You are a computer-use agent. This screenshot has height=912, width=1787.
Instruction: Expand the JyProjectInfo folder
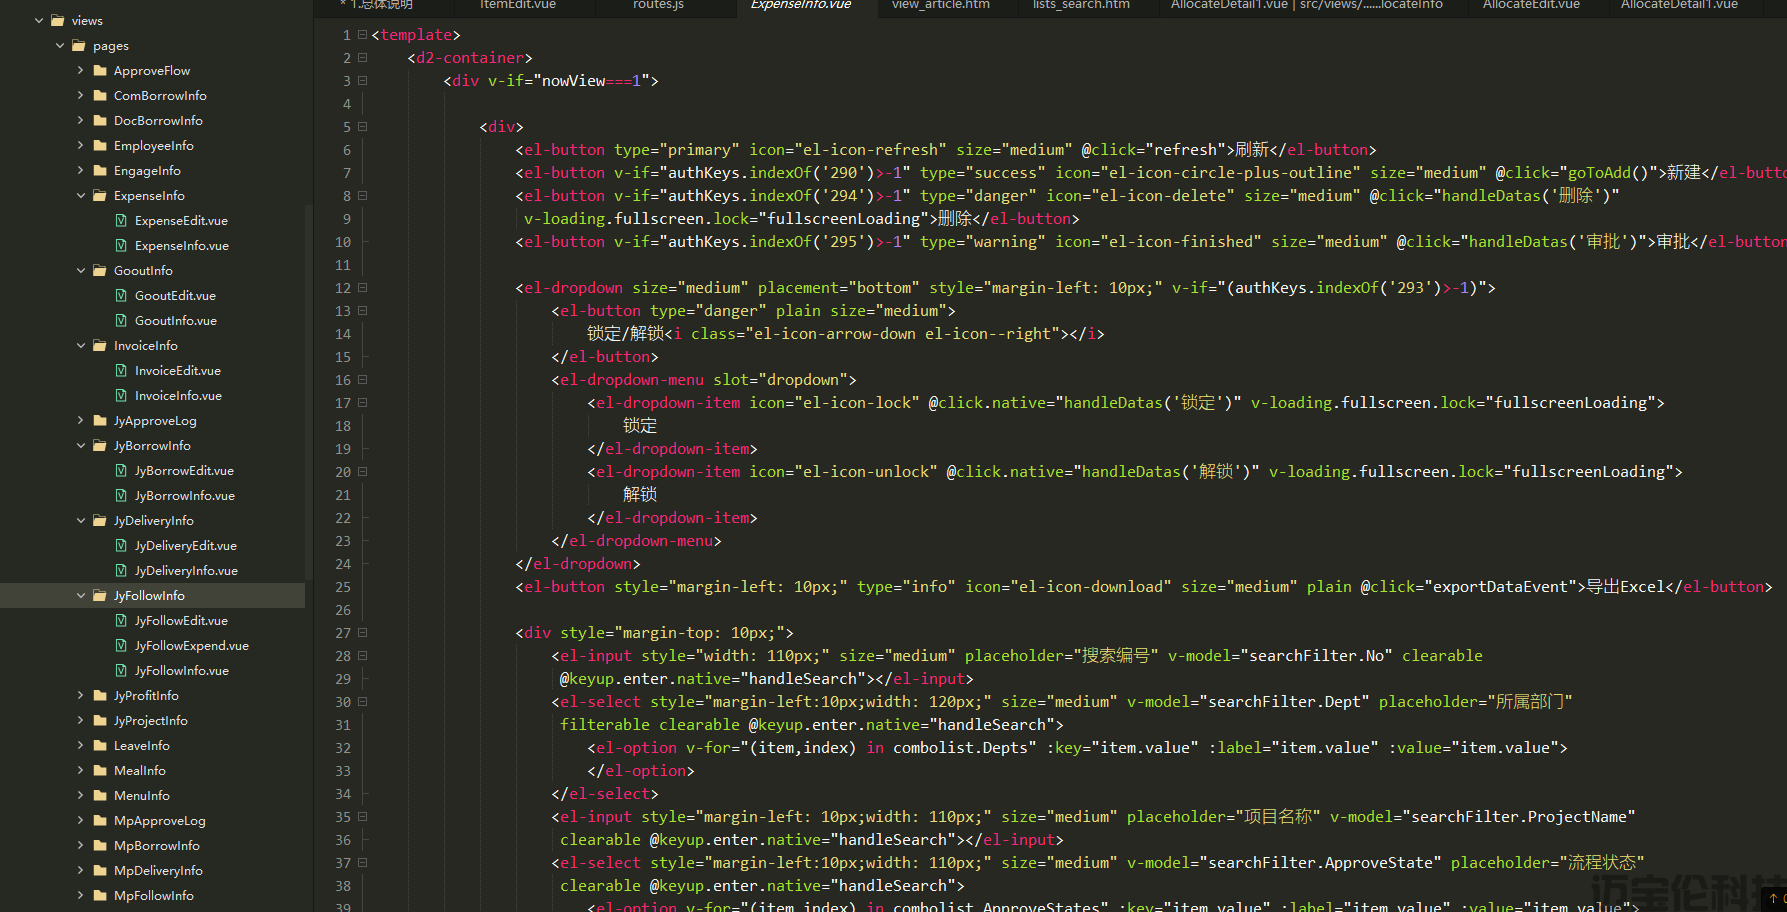(x=81, y=721)
